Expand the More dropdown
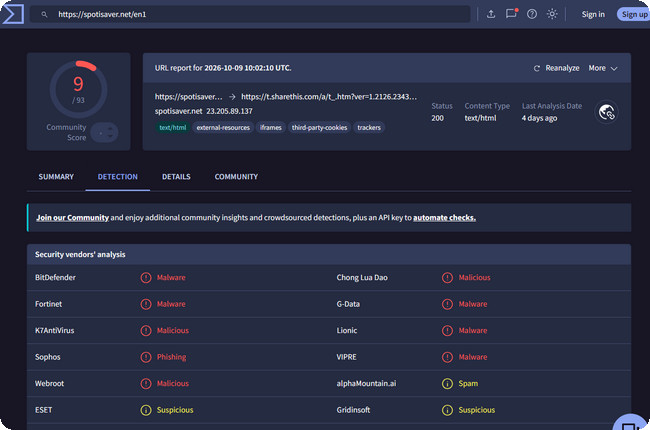This screenshot has width=650, height=430. pyautogui.click(x=603, y=68)
